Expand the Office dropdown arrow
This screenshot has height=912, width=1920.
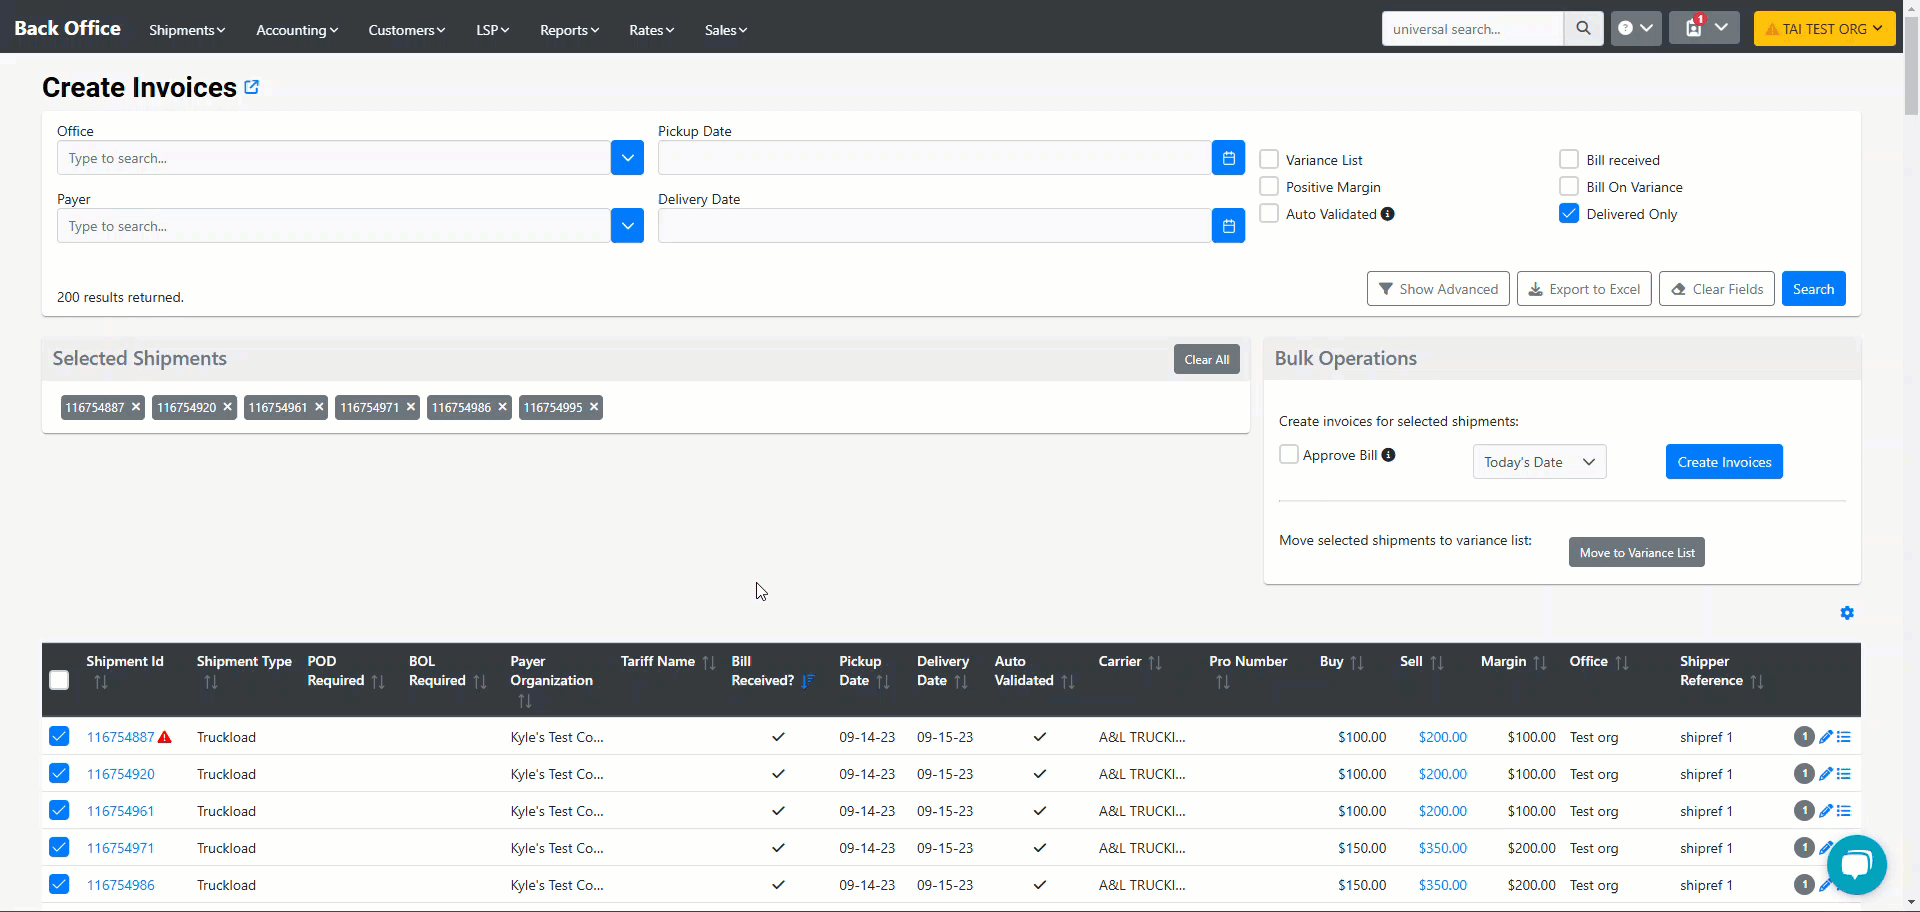[x=627, y=158]
